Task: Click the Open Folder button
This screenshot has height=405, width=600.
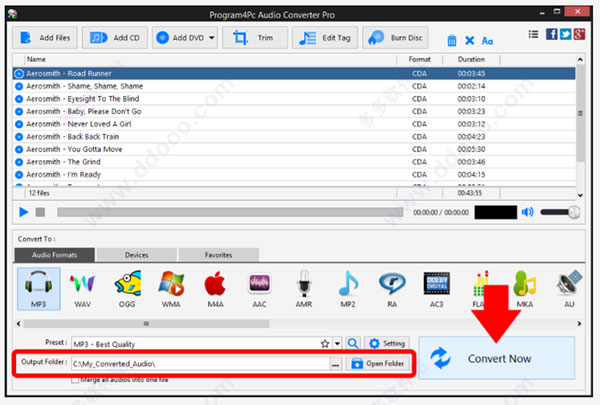Action: (378, 363)
